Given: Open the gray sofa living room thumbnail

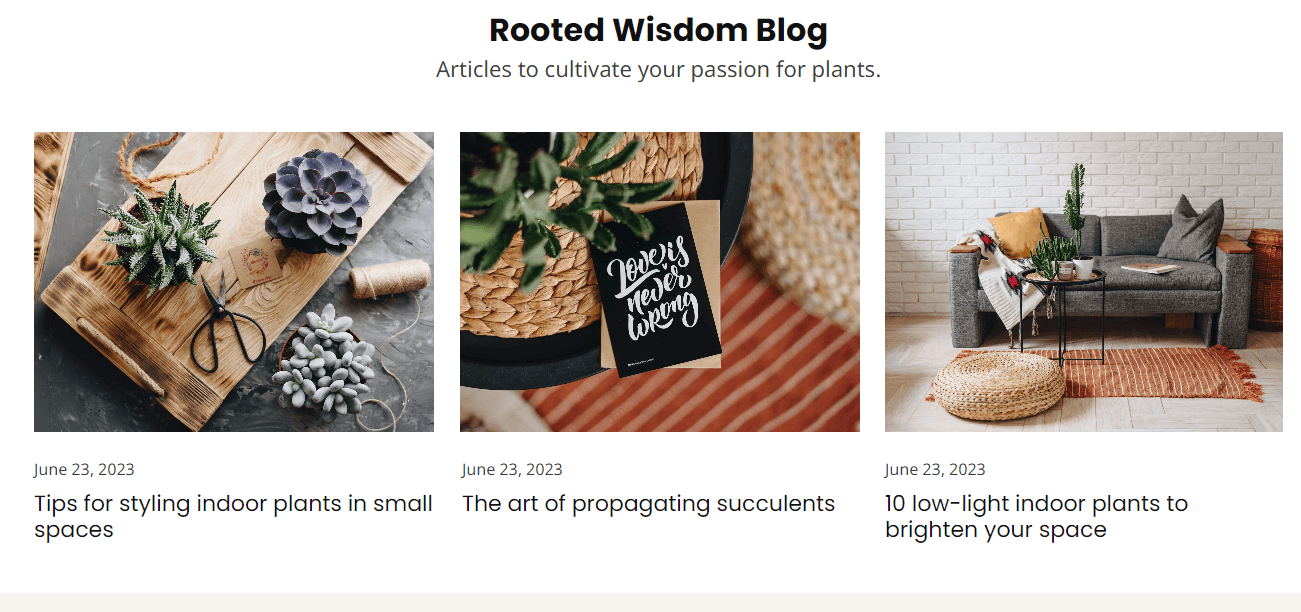Looking at the screenshot, I should pos(1084,282).
